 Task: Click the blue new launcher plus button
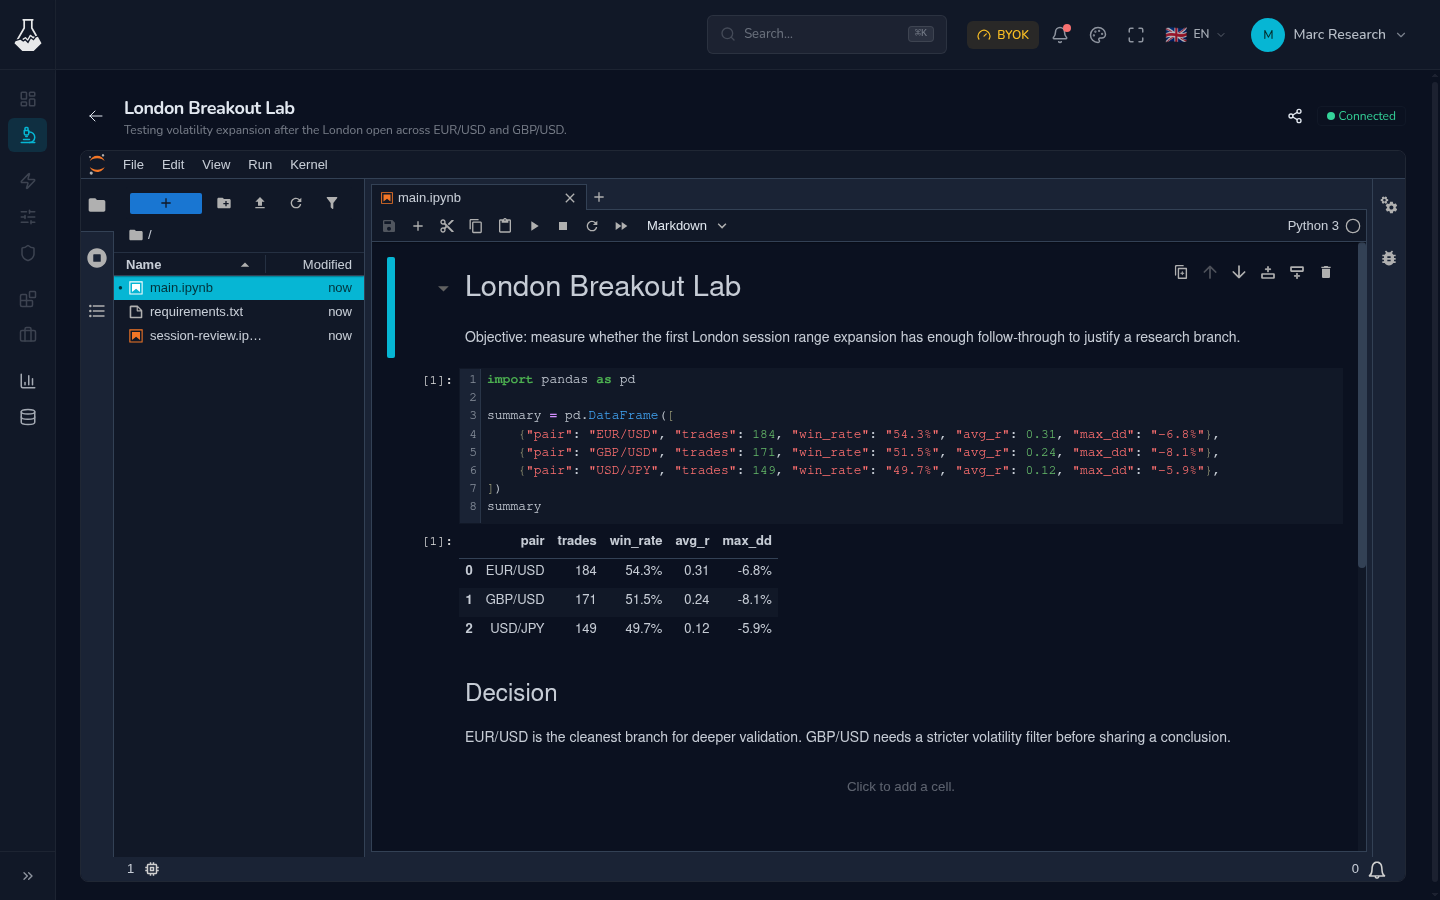pyautogui.click(x=166, y=203)
